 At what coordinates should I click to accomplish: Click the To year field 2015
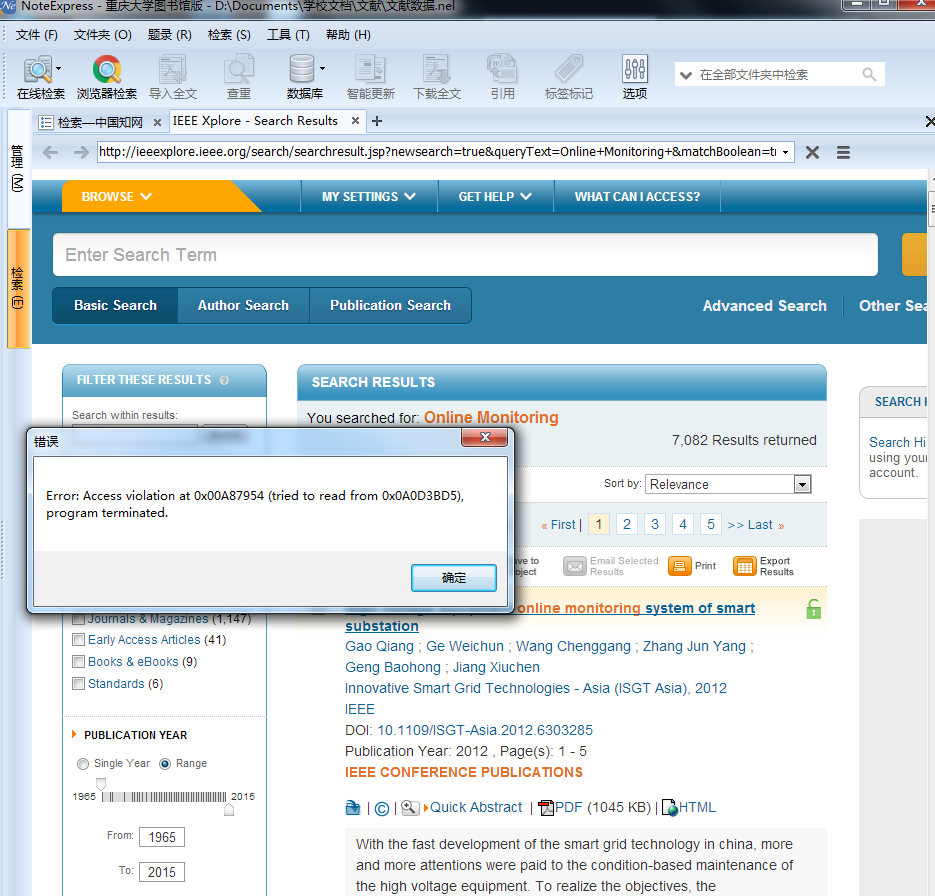pos(162,872)
